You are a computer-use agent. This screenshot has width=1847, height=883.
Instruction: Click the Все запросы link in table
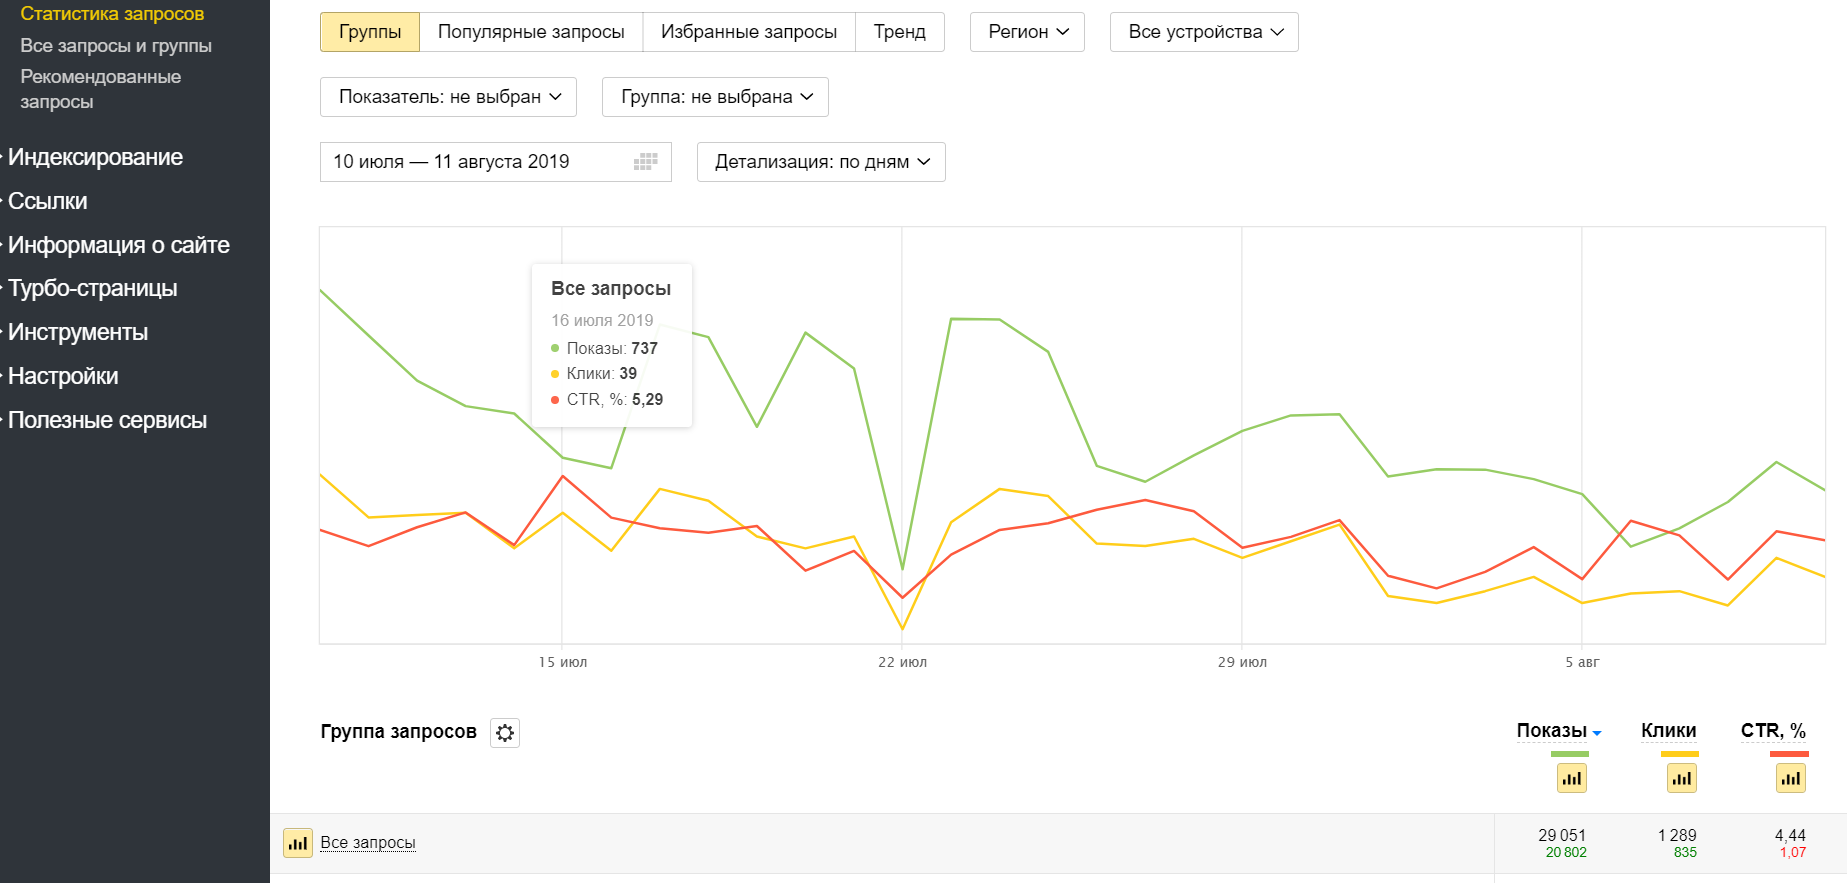pyautogui.click(x=367, y=843)
